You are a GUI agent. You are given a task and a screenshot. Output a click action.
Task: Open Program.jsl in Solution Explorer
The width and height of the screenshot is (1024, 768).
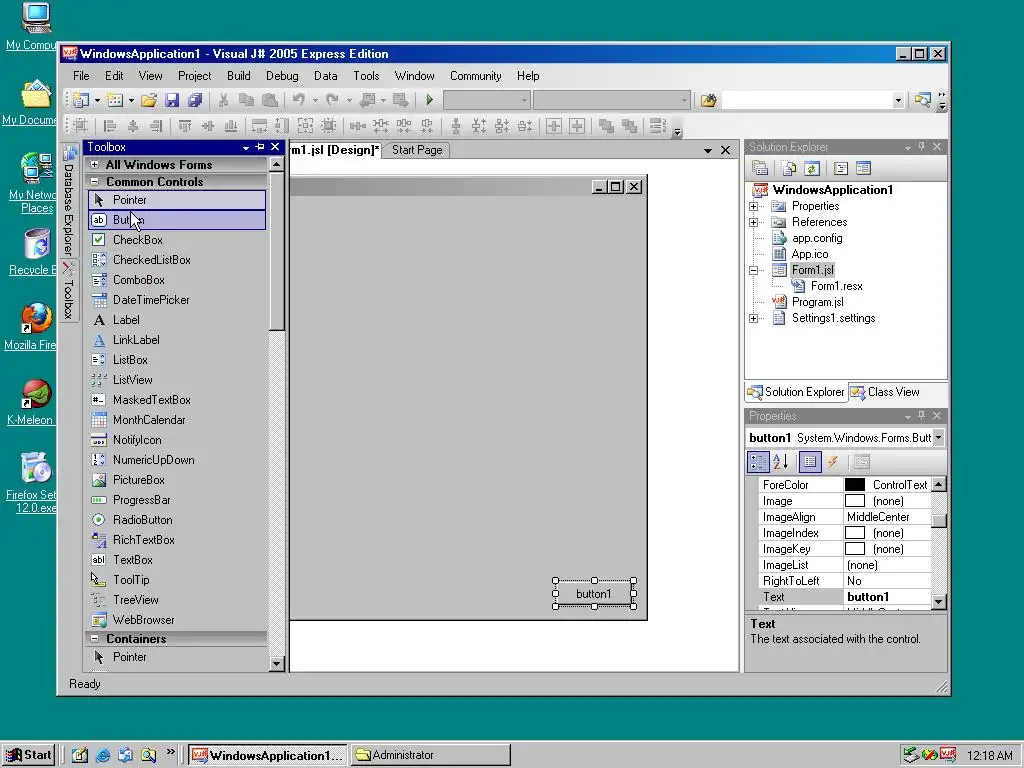click(x=817, y=302)
